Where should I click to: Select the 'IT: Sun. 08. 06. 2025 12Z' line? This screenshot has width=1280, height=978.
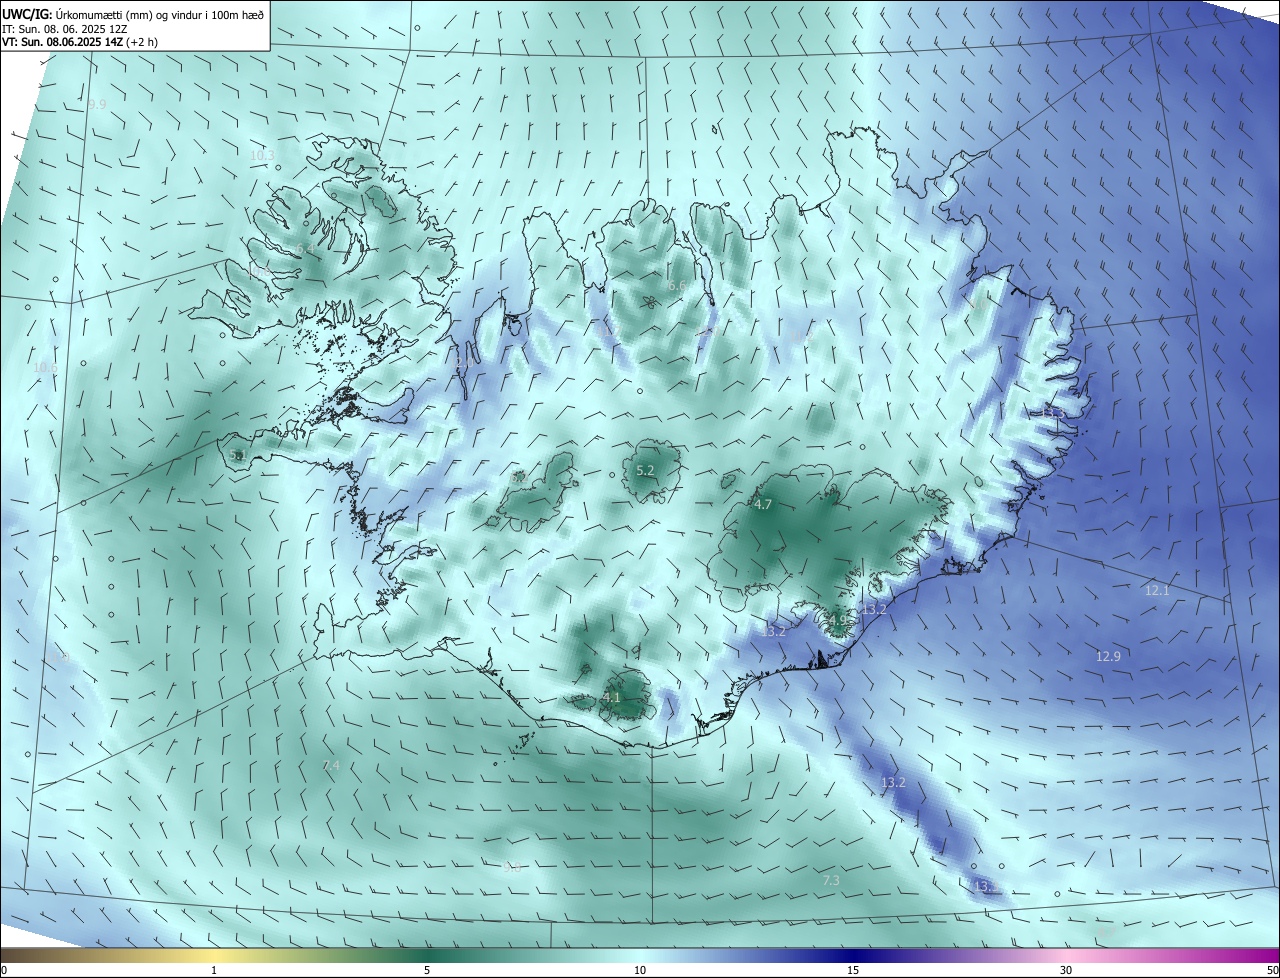(x=66, y=28)
